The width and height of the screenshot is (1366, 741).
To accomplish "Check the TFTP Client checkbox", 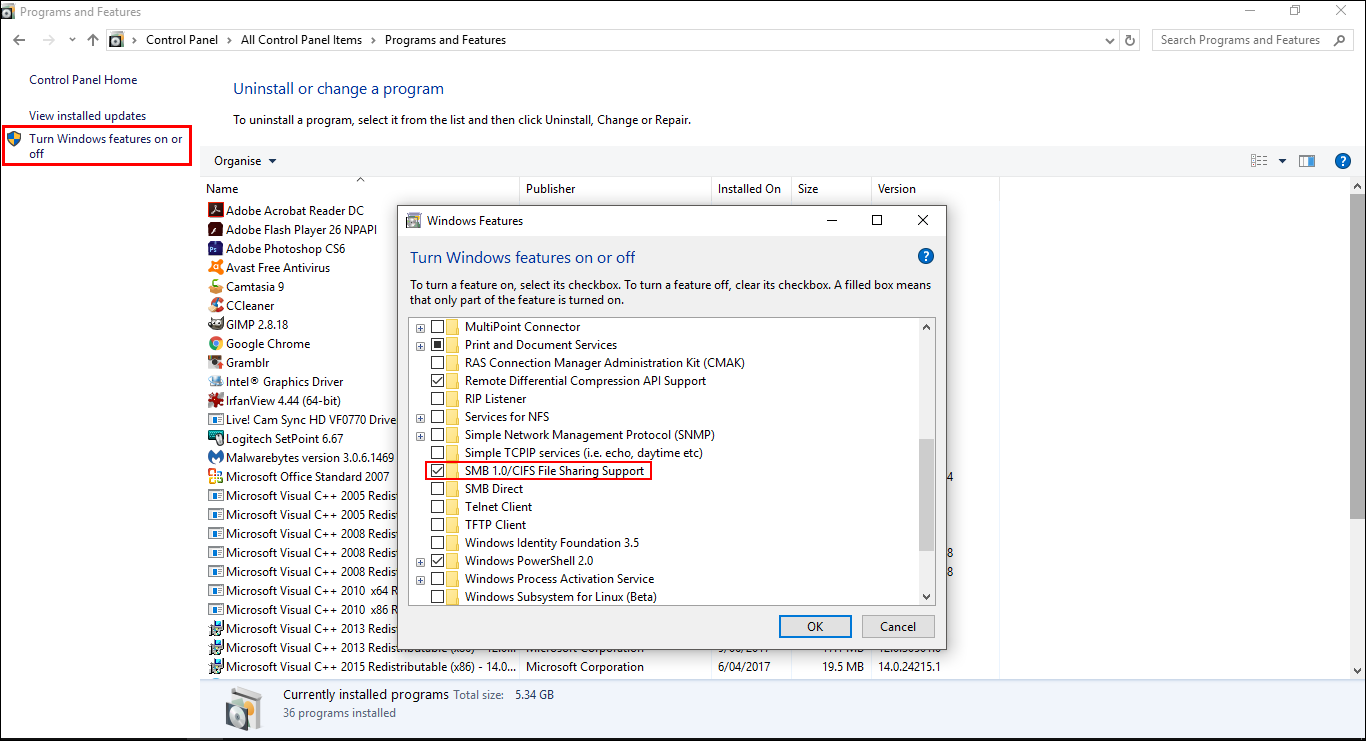I will pyautogui.click(x=437, y=525).
